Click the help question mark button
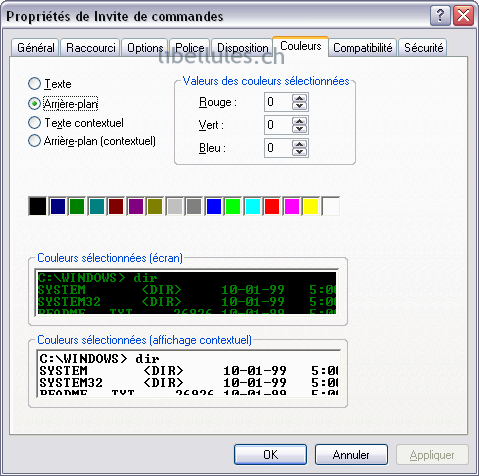This screenshot has width=479, height=476. tap(440, 16)
